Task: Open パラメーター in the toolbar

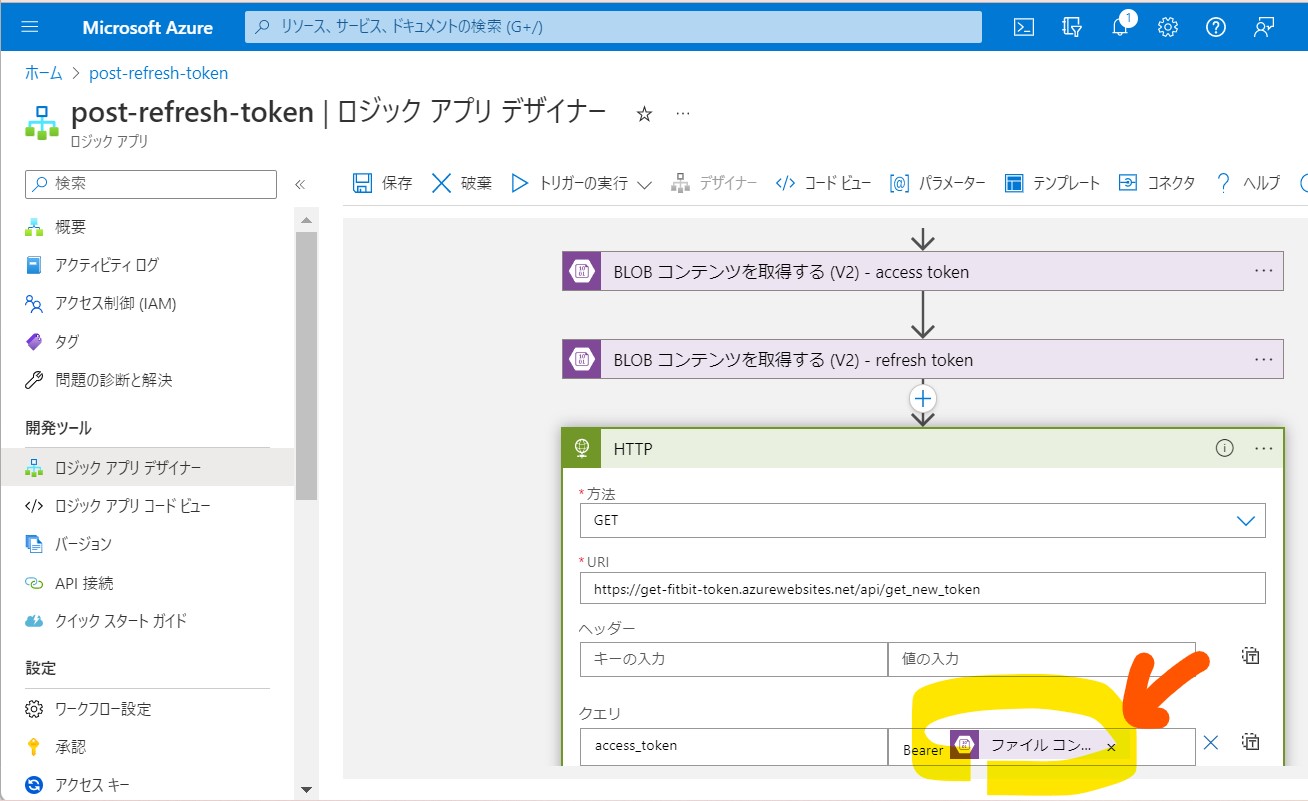Action: 938,183
